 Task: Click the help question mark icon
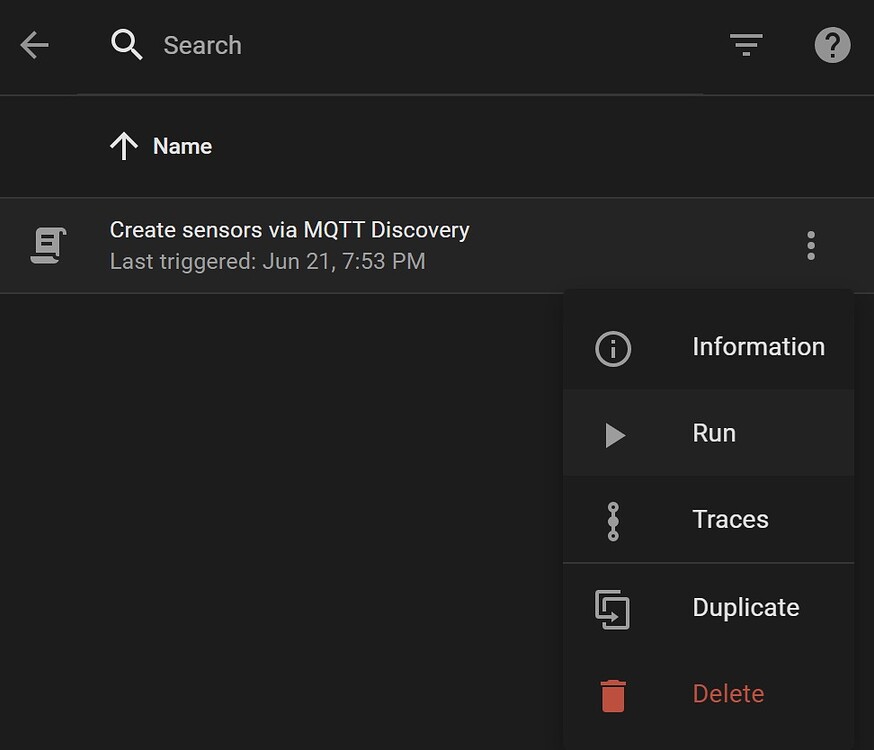tap(832, 45)
